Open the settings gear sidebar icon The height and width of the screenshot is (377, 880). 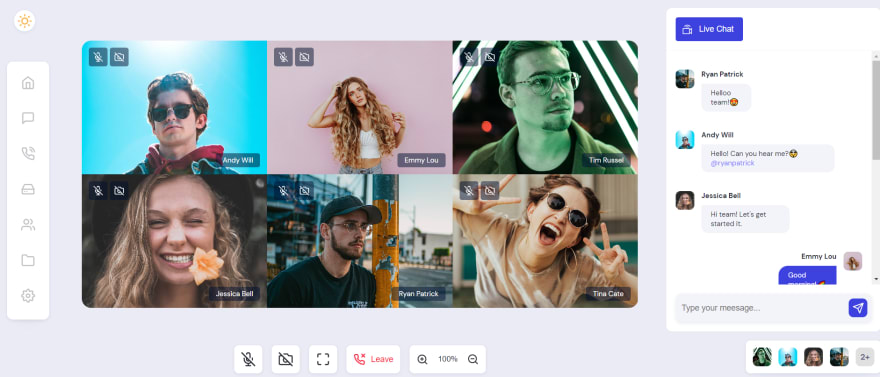click(28, 296)
